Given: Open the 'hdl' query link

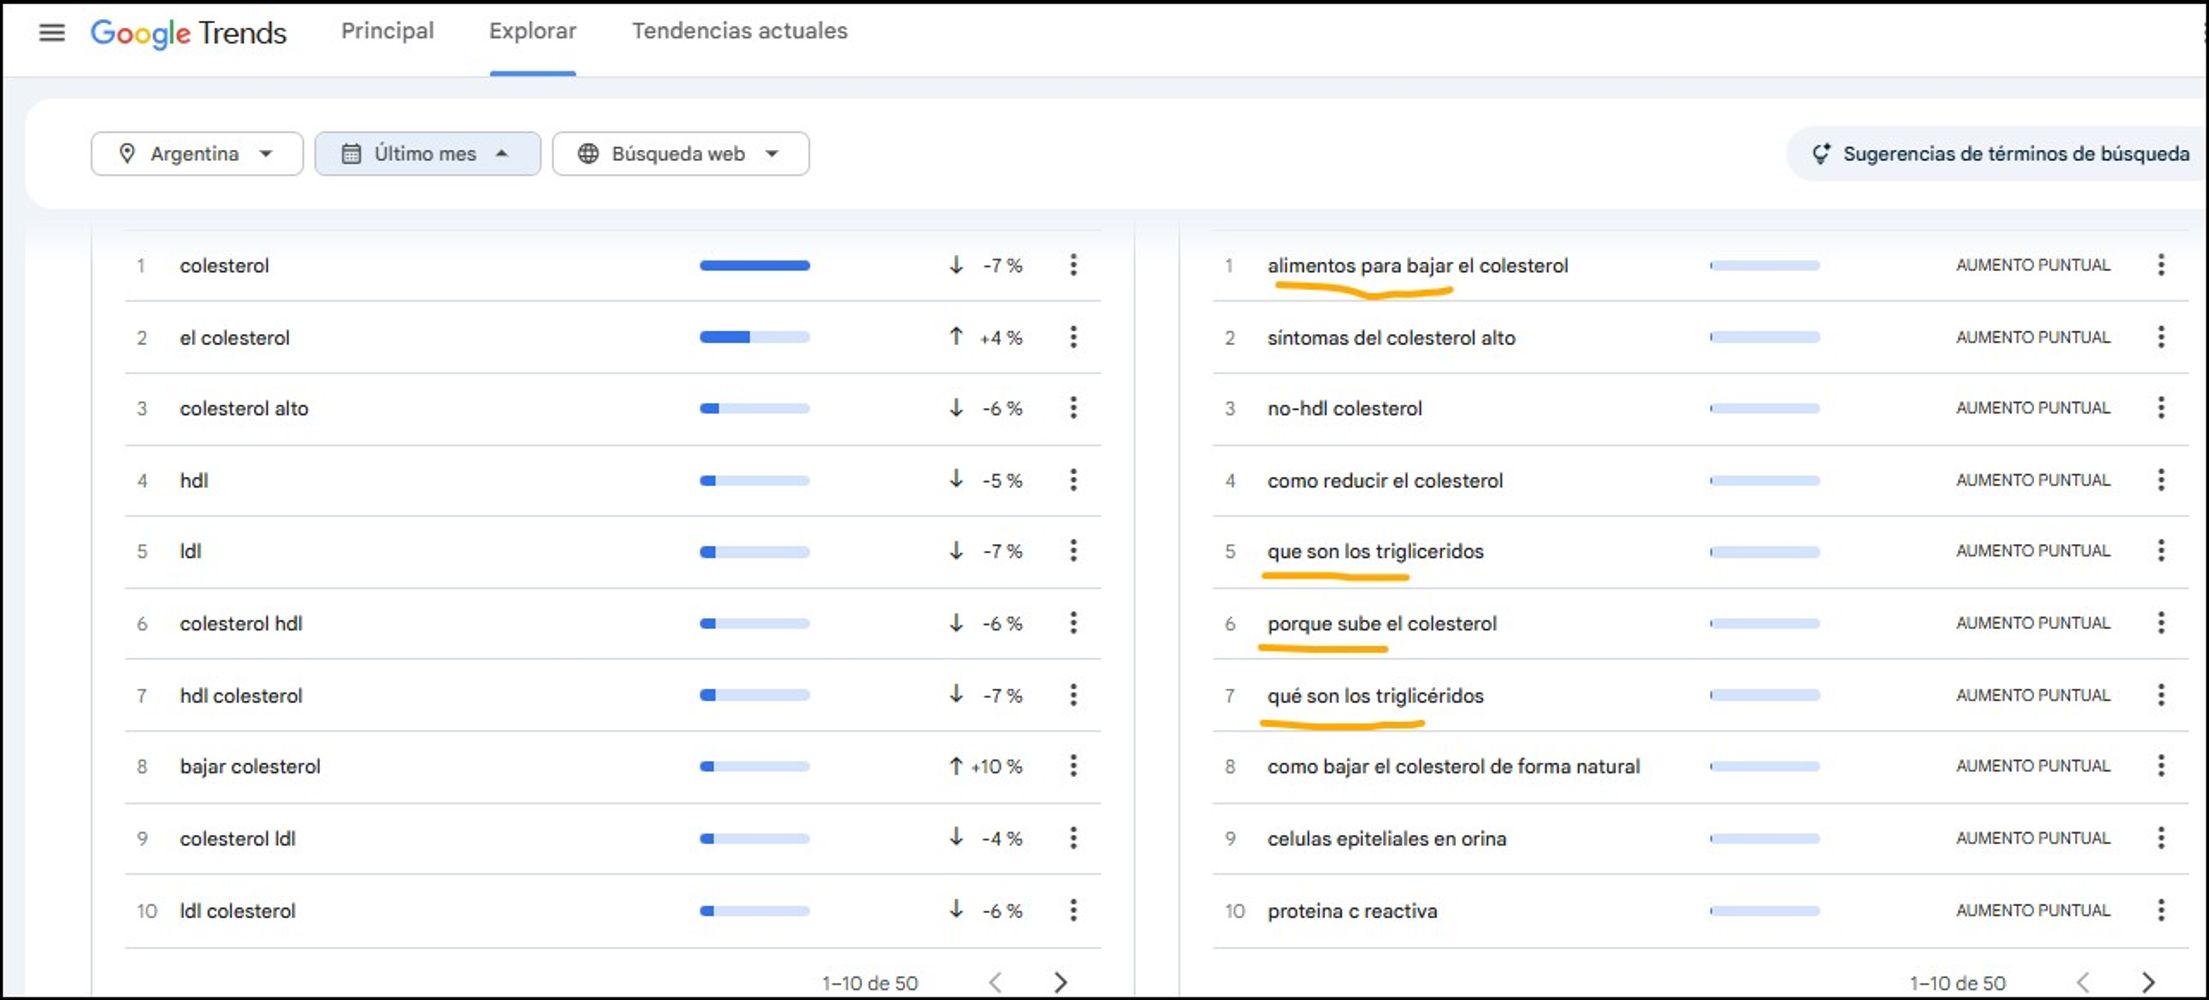Looking at the screenshot, I should tap(194, 480).
